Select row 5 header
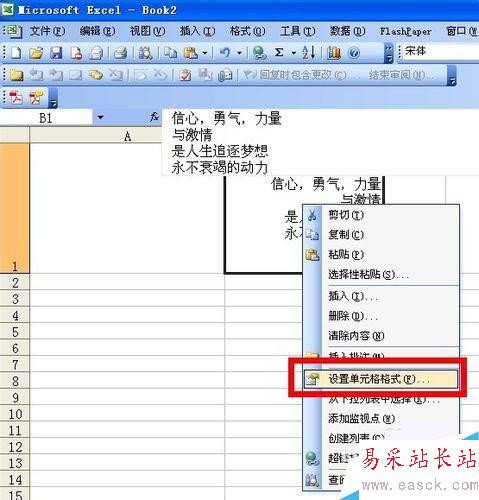 (x=15, y=332)
